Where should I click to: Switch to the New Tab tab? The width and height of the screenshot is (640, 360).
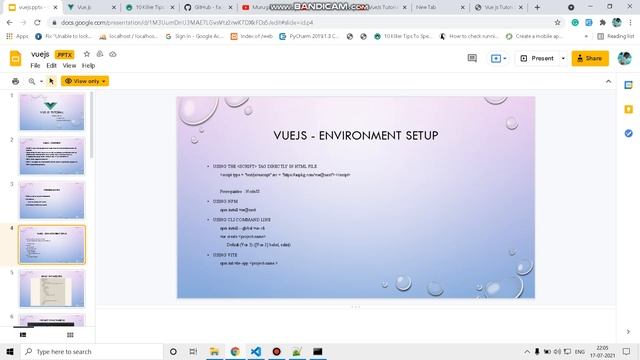click(439, 7)
